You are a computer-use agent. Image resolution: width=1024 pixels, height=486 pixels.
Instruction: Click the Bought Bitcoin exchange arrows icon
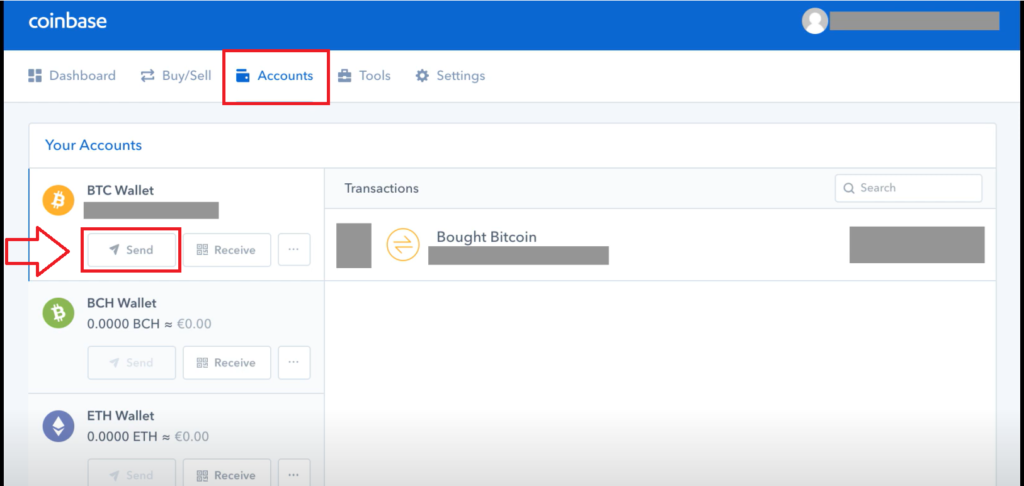pyautogui.click(x=403, y=245)
